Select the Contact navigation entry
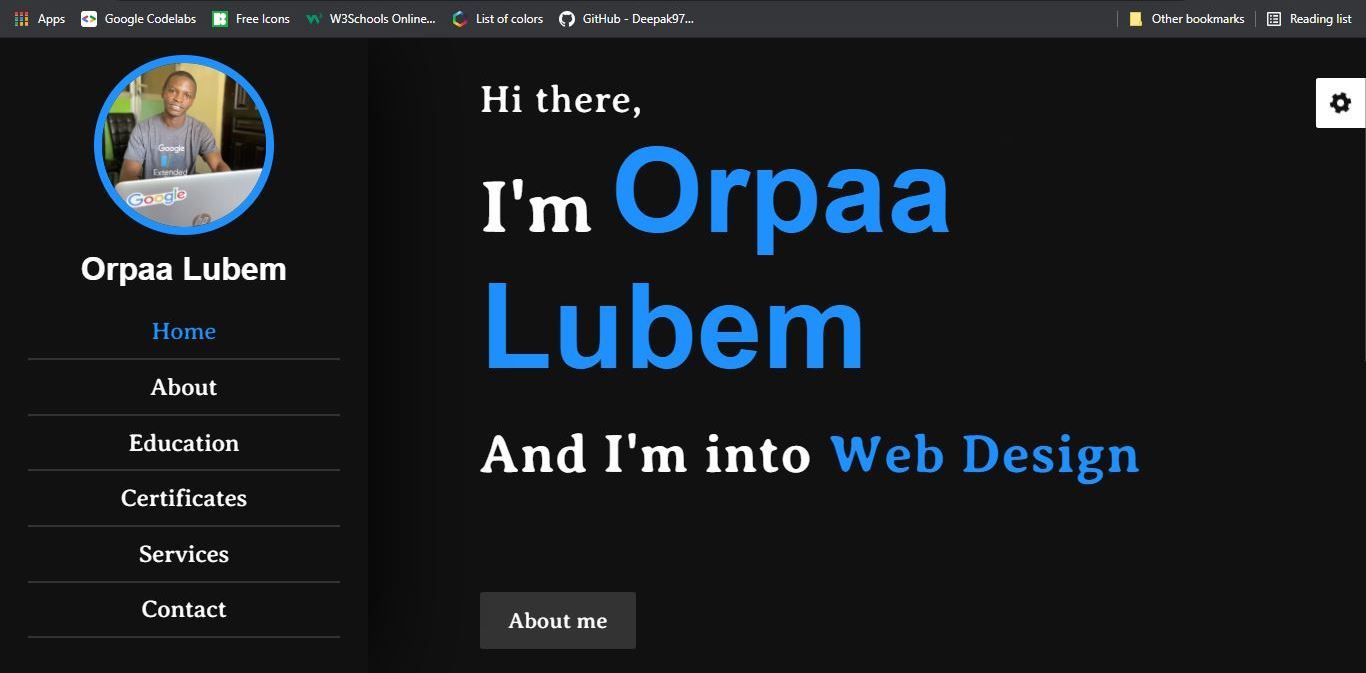The width and height of the screenshot is (1366, 673). pyautogui.click(x=184, y=609)
